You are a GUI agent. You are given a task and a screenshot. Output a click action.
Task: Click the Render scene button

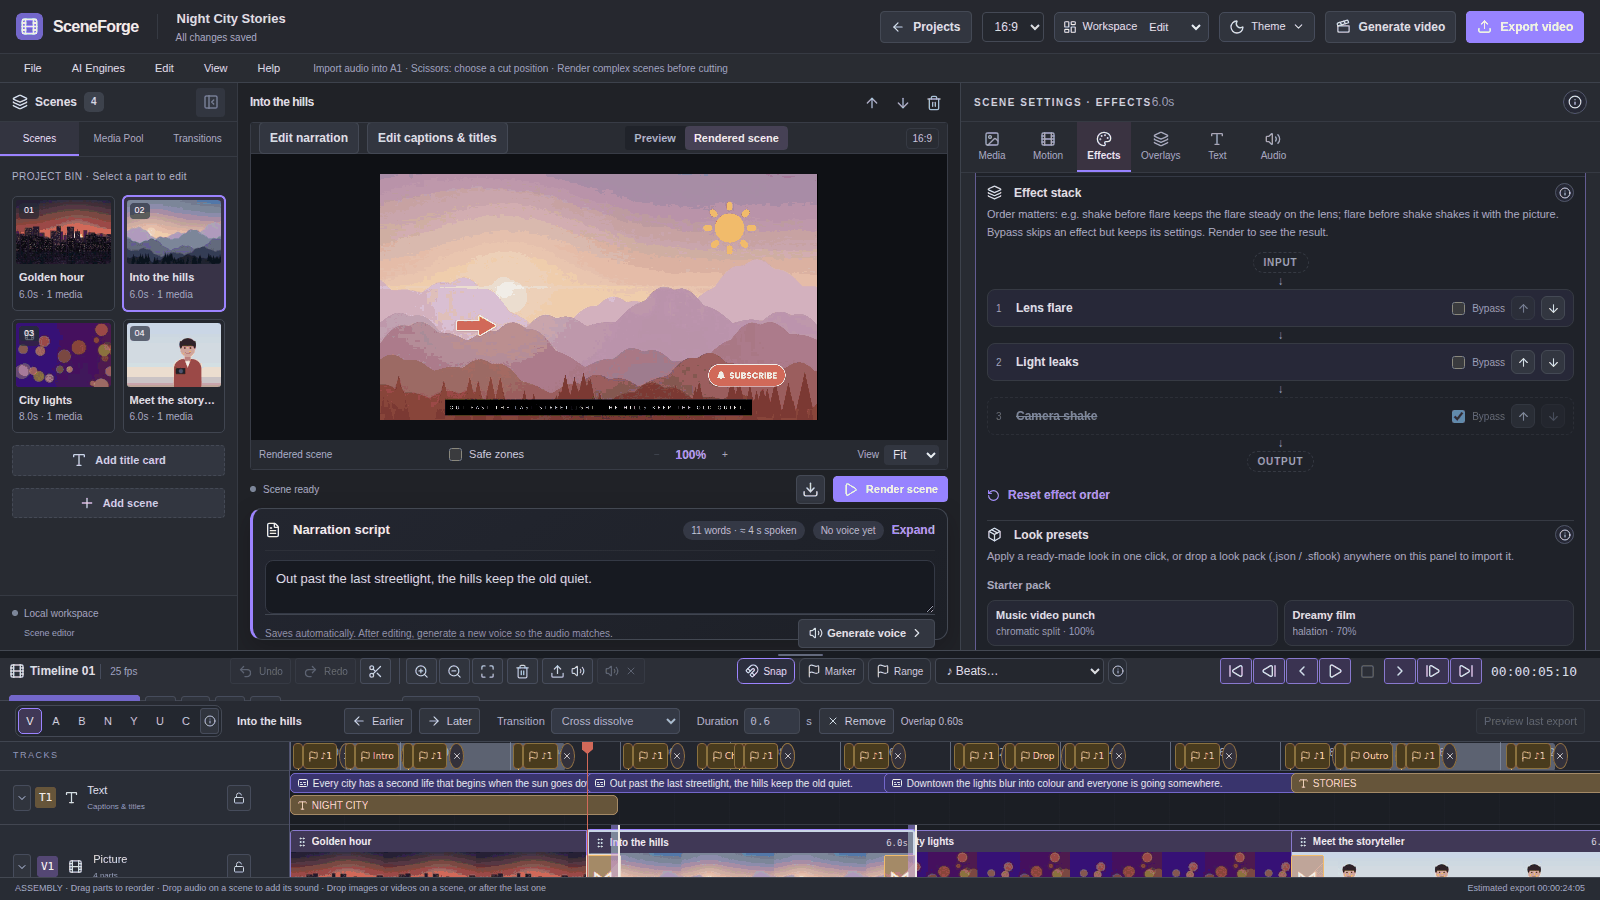click(x=890, y=489)
